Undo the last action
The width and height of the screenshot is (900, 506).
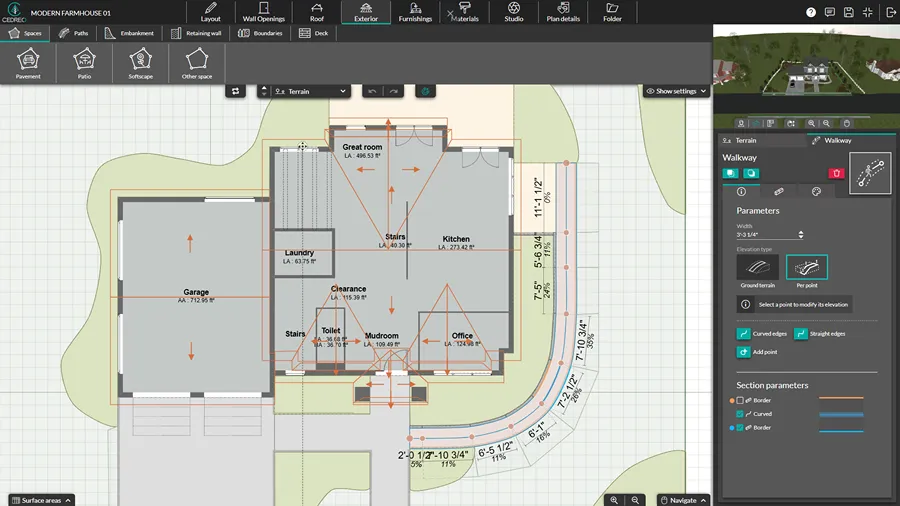click(x=373, y=91)
